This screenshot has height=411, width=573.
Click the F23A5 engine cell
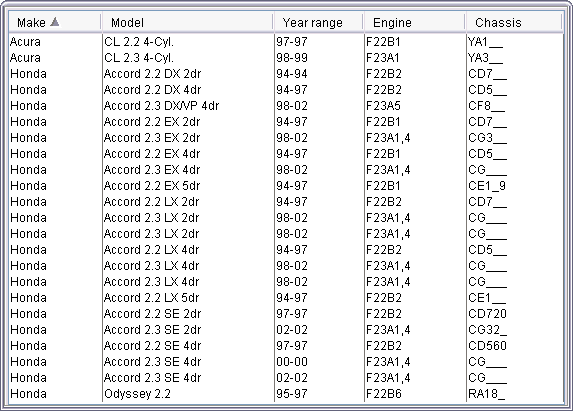tap(415, 106)
